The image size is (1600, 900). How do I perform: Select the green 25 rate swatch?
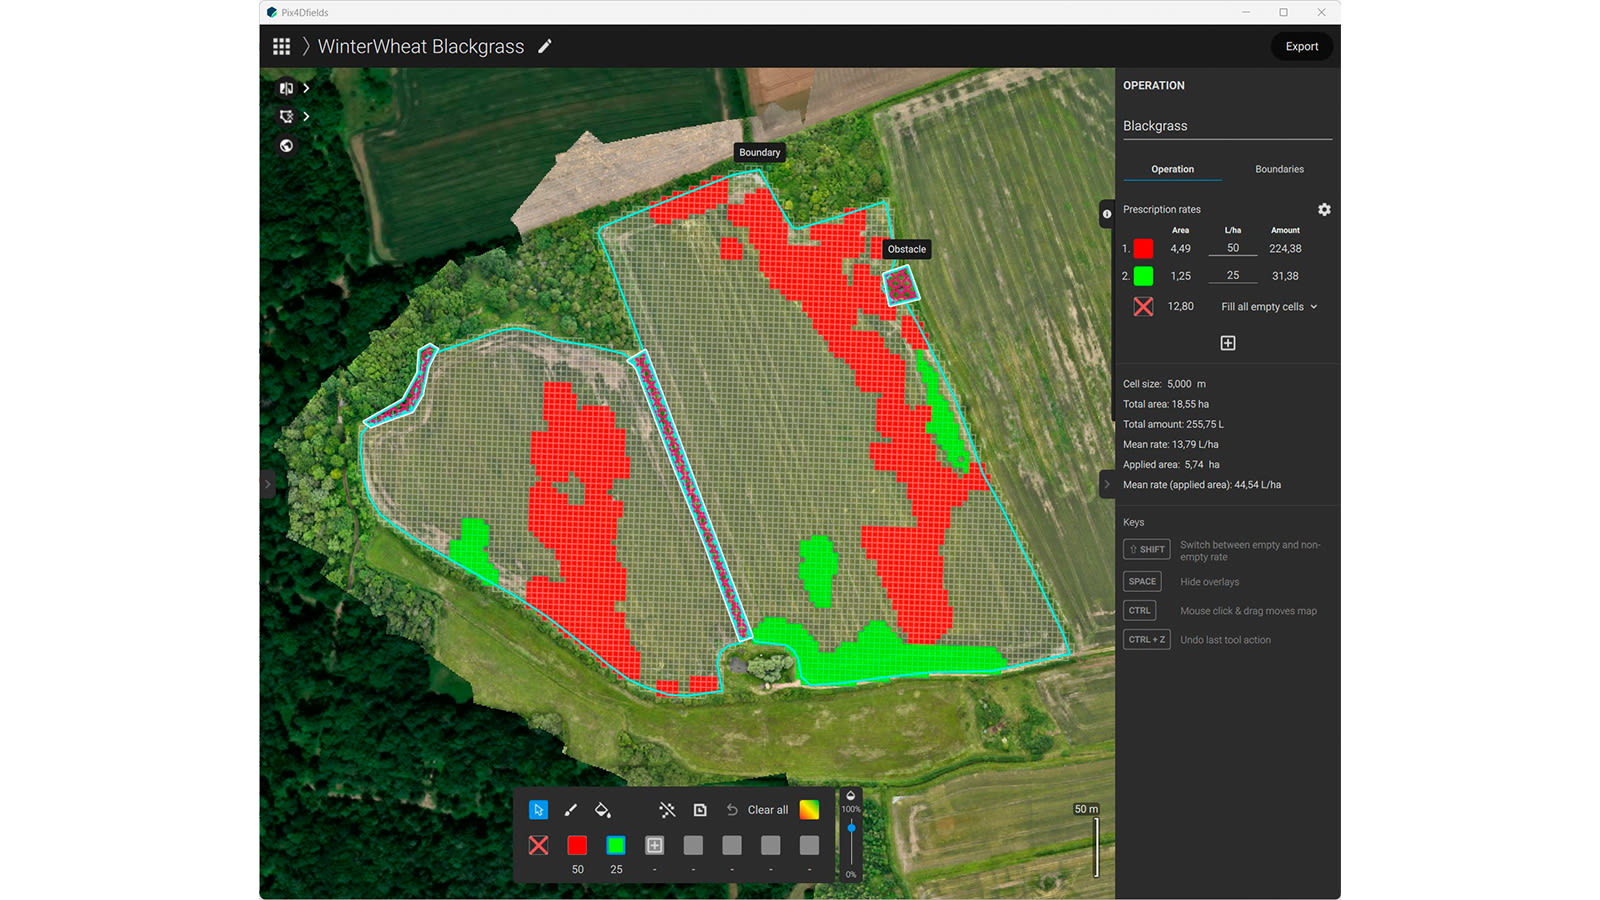616,845
